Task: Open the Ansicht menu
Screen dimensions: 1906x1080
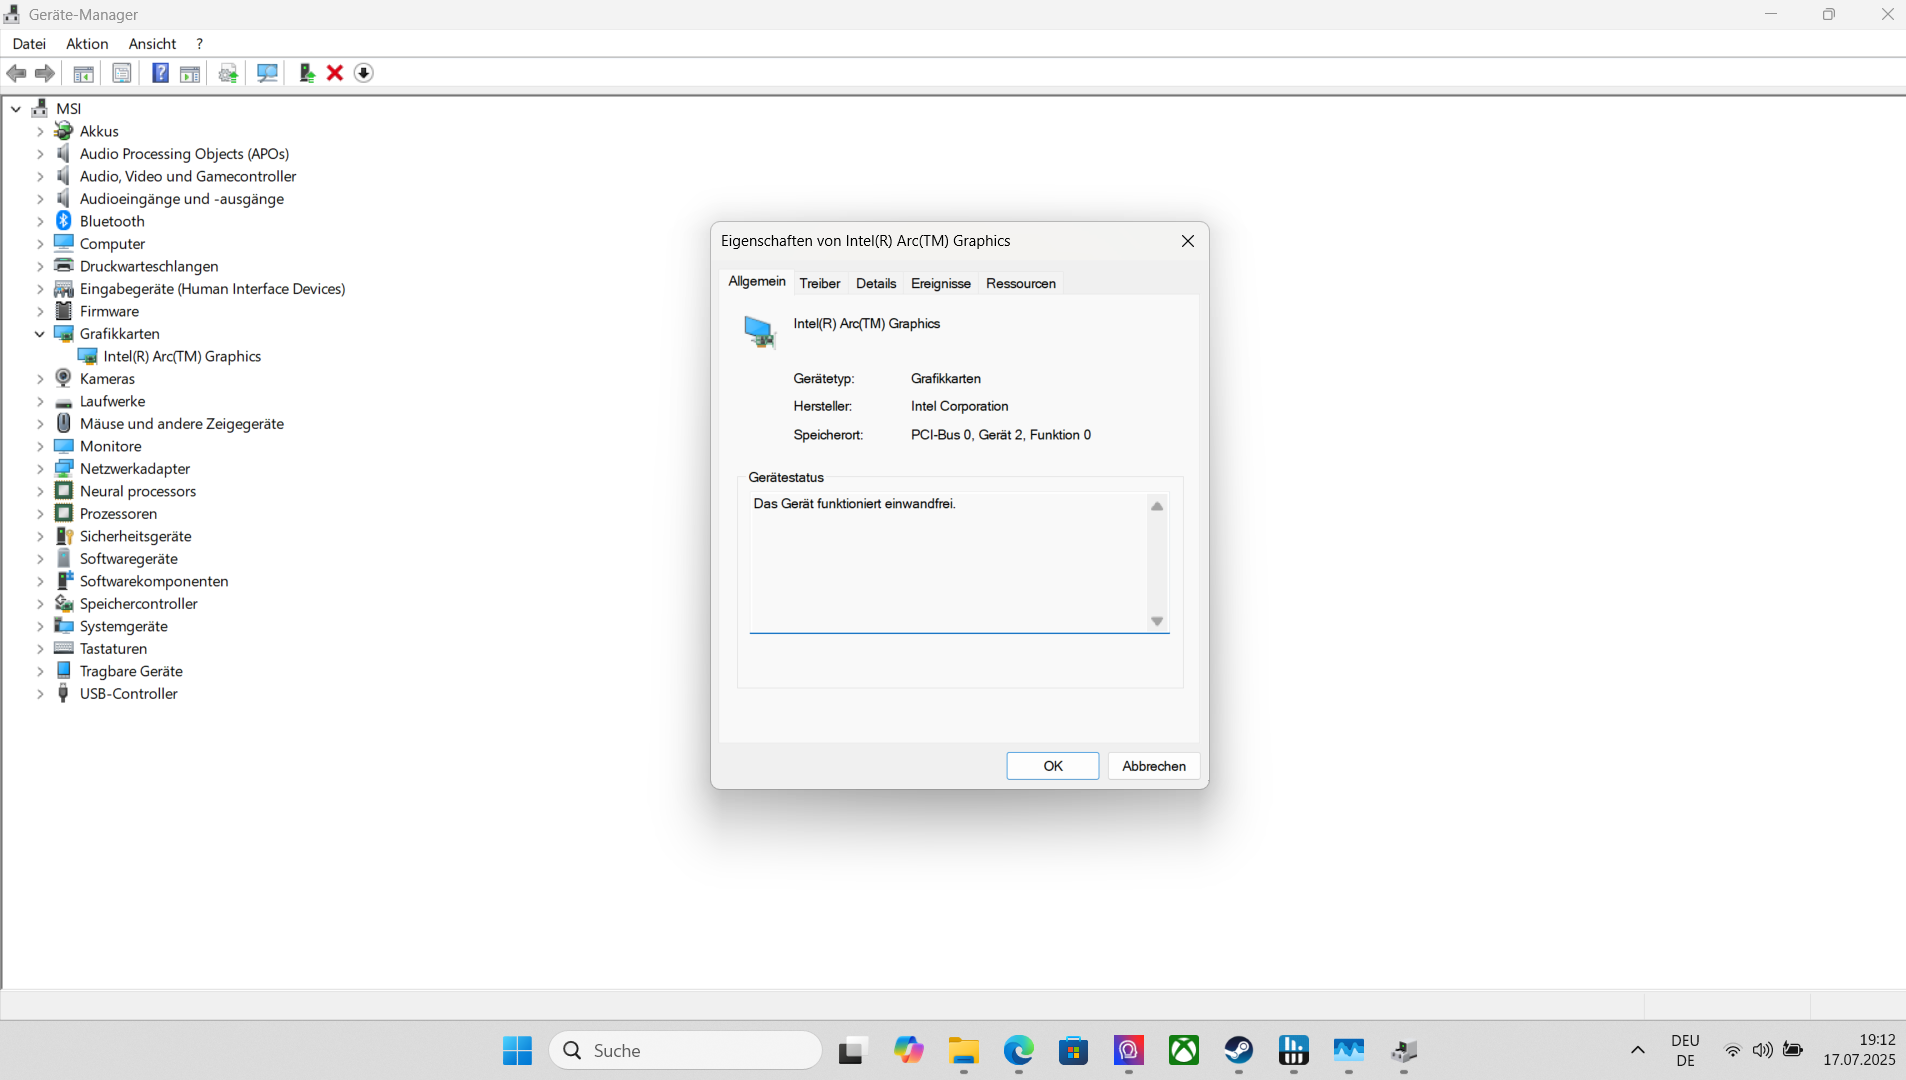Action: 152,44
